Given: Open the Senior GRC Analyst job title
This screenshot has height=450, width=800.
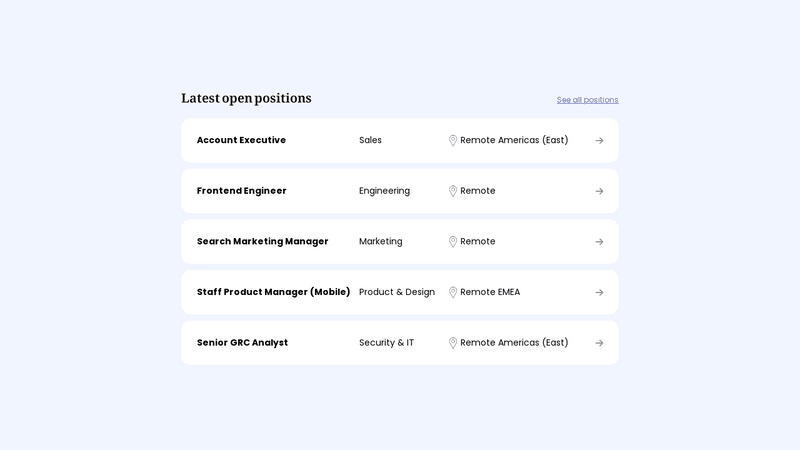Looking at the screenshot, I should pyautogui.click(x=242, y=342).
